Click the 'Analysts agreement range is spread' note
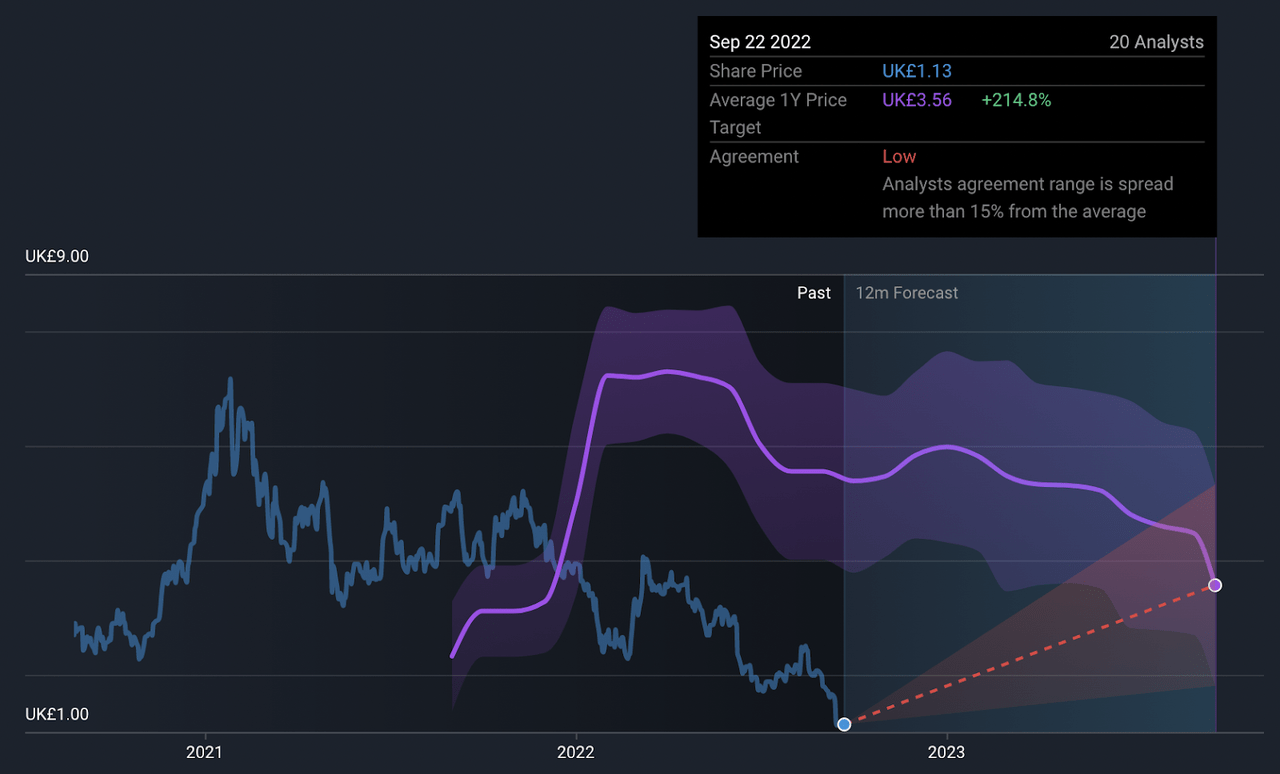The width and height of the screenshot is (1280, 774). pos(1028,184)
